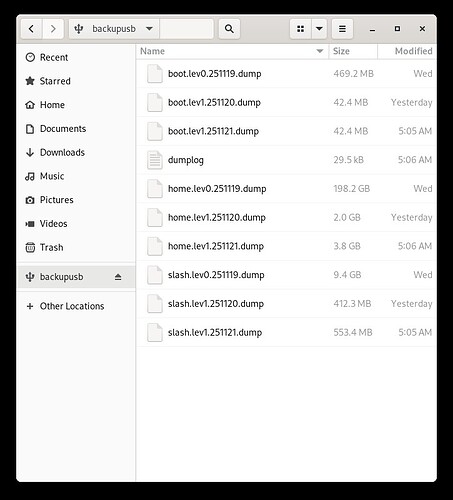Go to Home in the sidebar
Image resolution: width=453 pixels, height=500 pixels.
77,105
